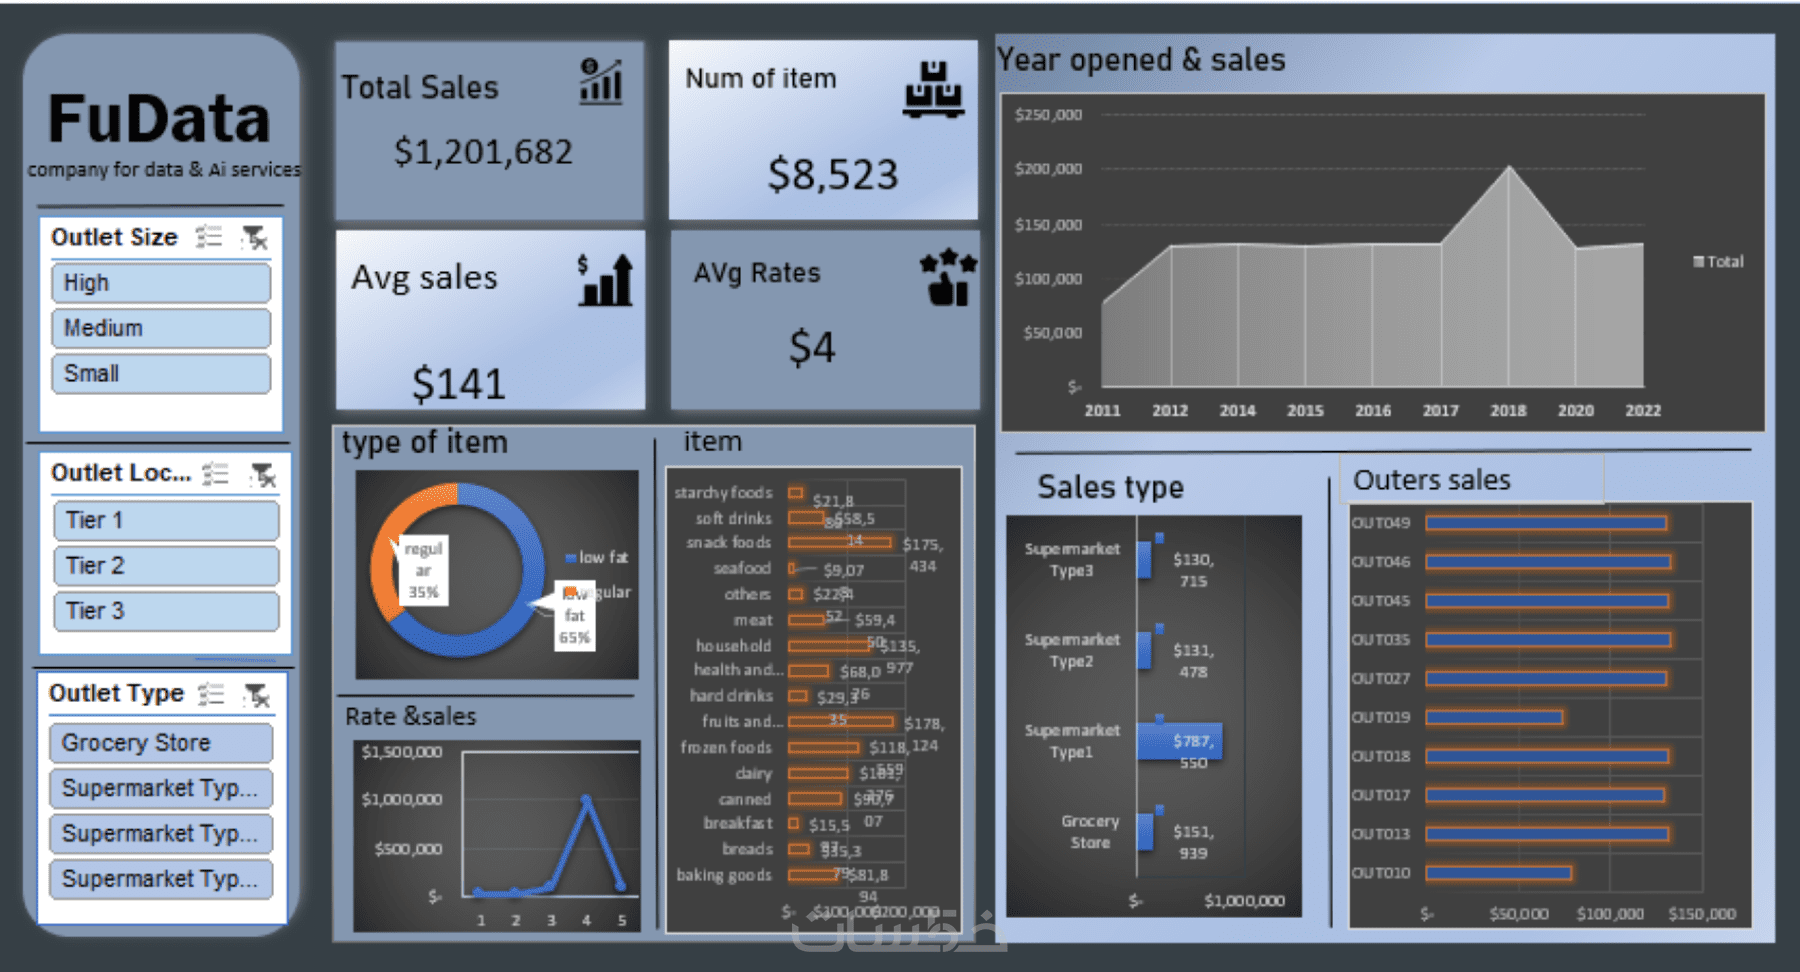Screen dimensions: 1800x972
Task: Select the Rate &sales chart title
Action: (411, 716)
